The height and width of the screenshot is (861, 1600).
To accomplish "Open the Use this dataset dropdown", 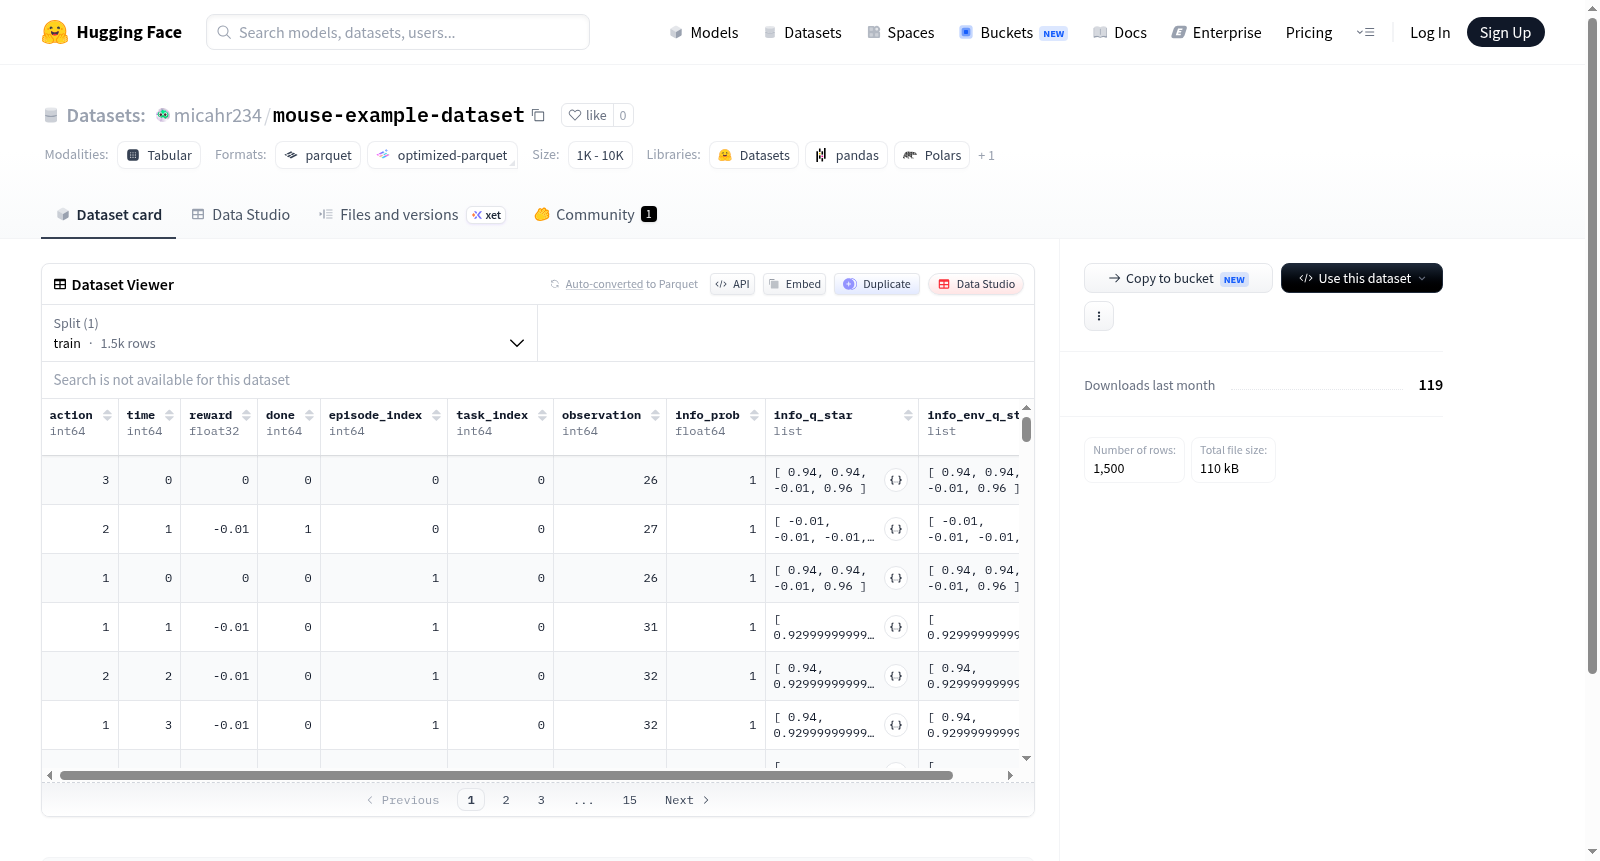I will [x=1362, y=278].
